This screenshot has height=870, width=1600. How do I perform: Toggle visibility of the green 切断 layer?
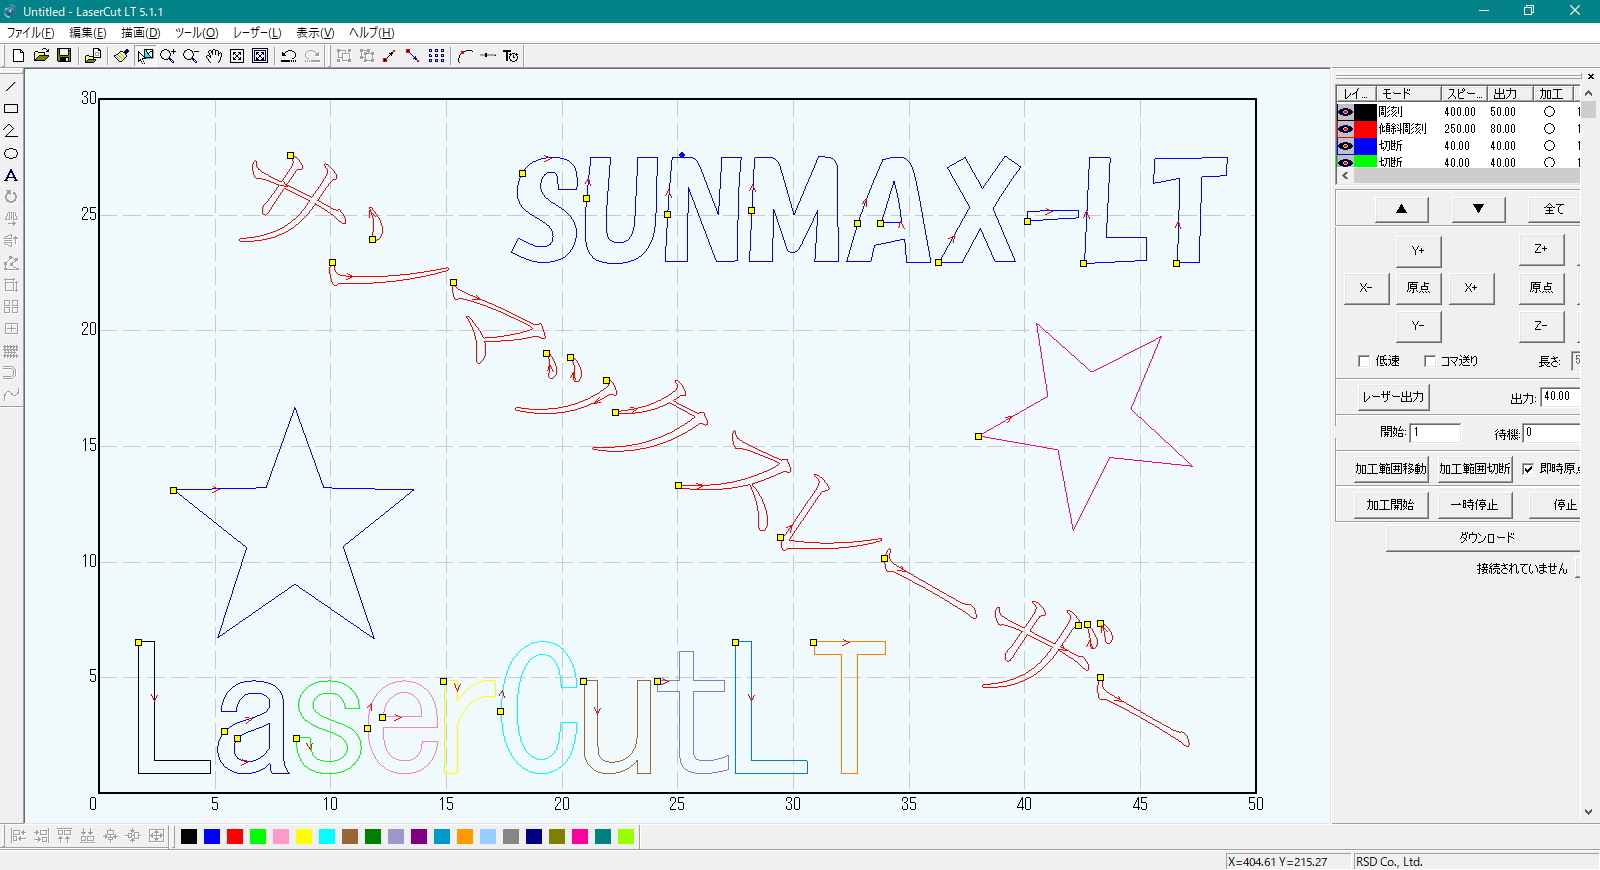coord(1345,162)
